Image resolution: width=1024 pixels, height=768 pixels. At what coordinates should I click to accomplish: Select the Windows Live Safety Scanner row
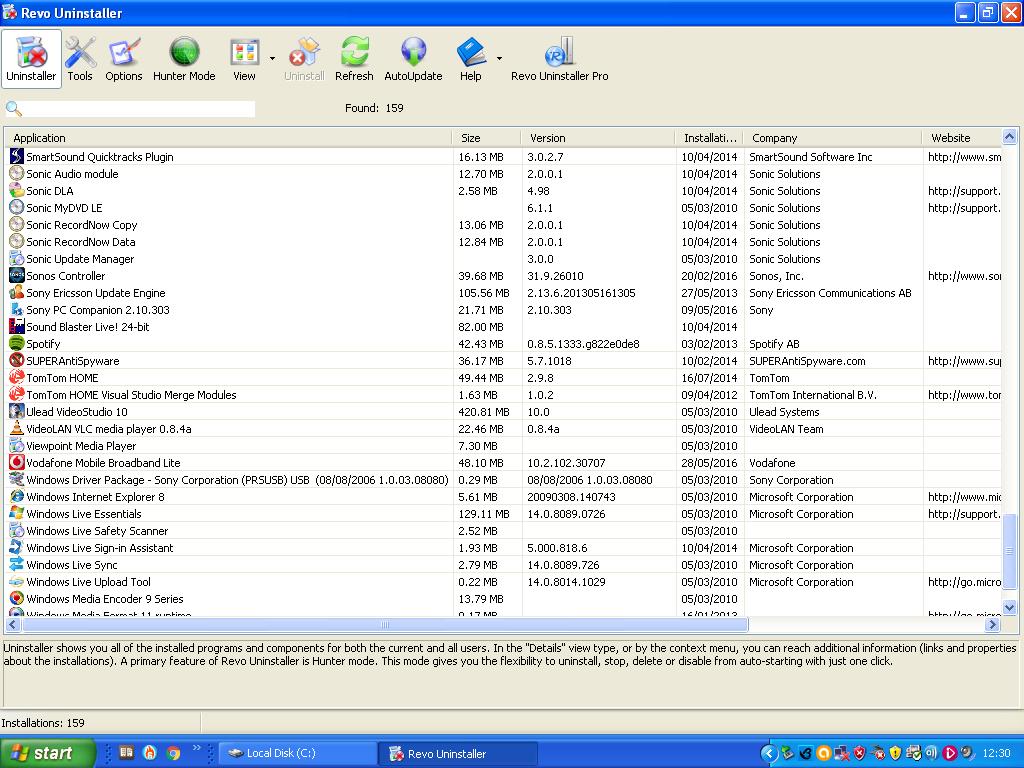pos(503,530)
